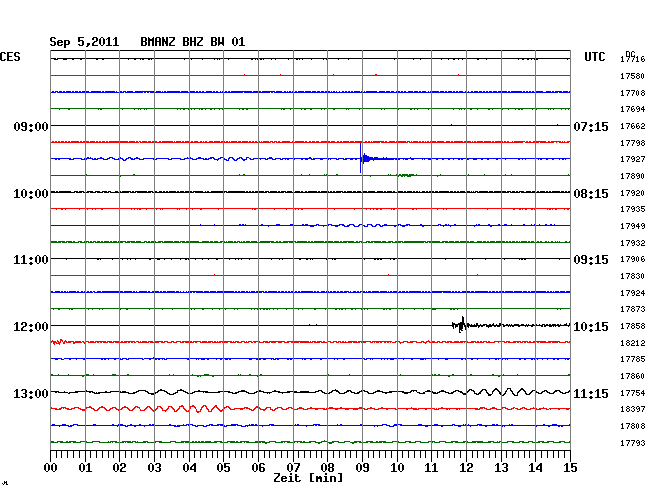Click the DC offset value '17906'
The width and height of the screenshot is (650, 494).
633,259
